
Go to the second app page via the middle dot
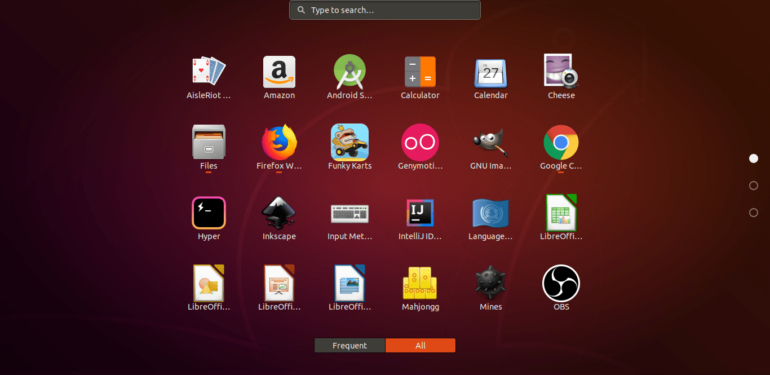pyautogui.click(x=753, y=186)
